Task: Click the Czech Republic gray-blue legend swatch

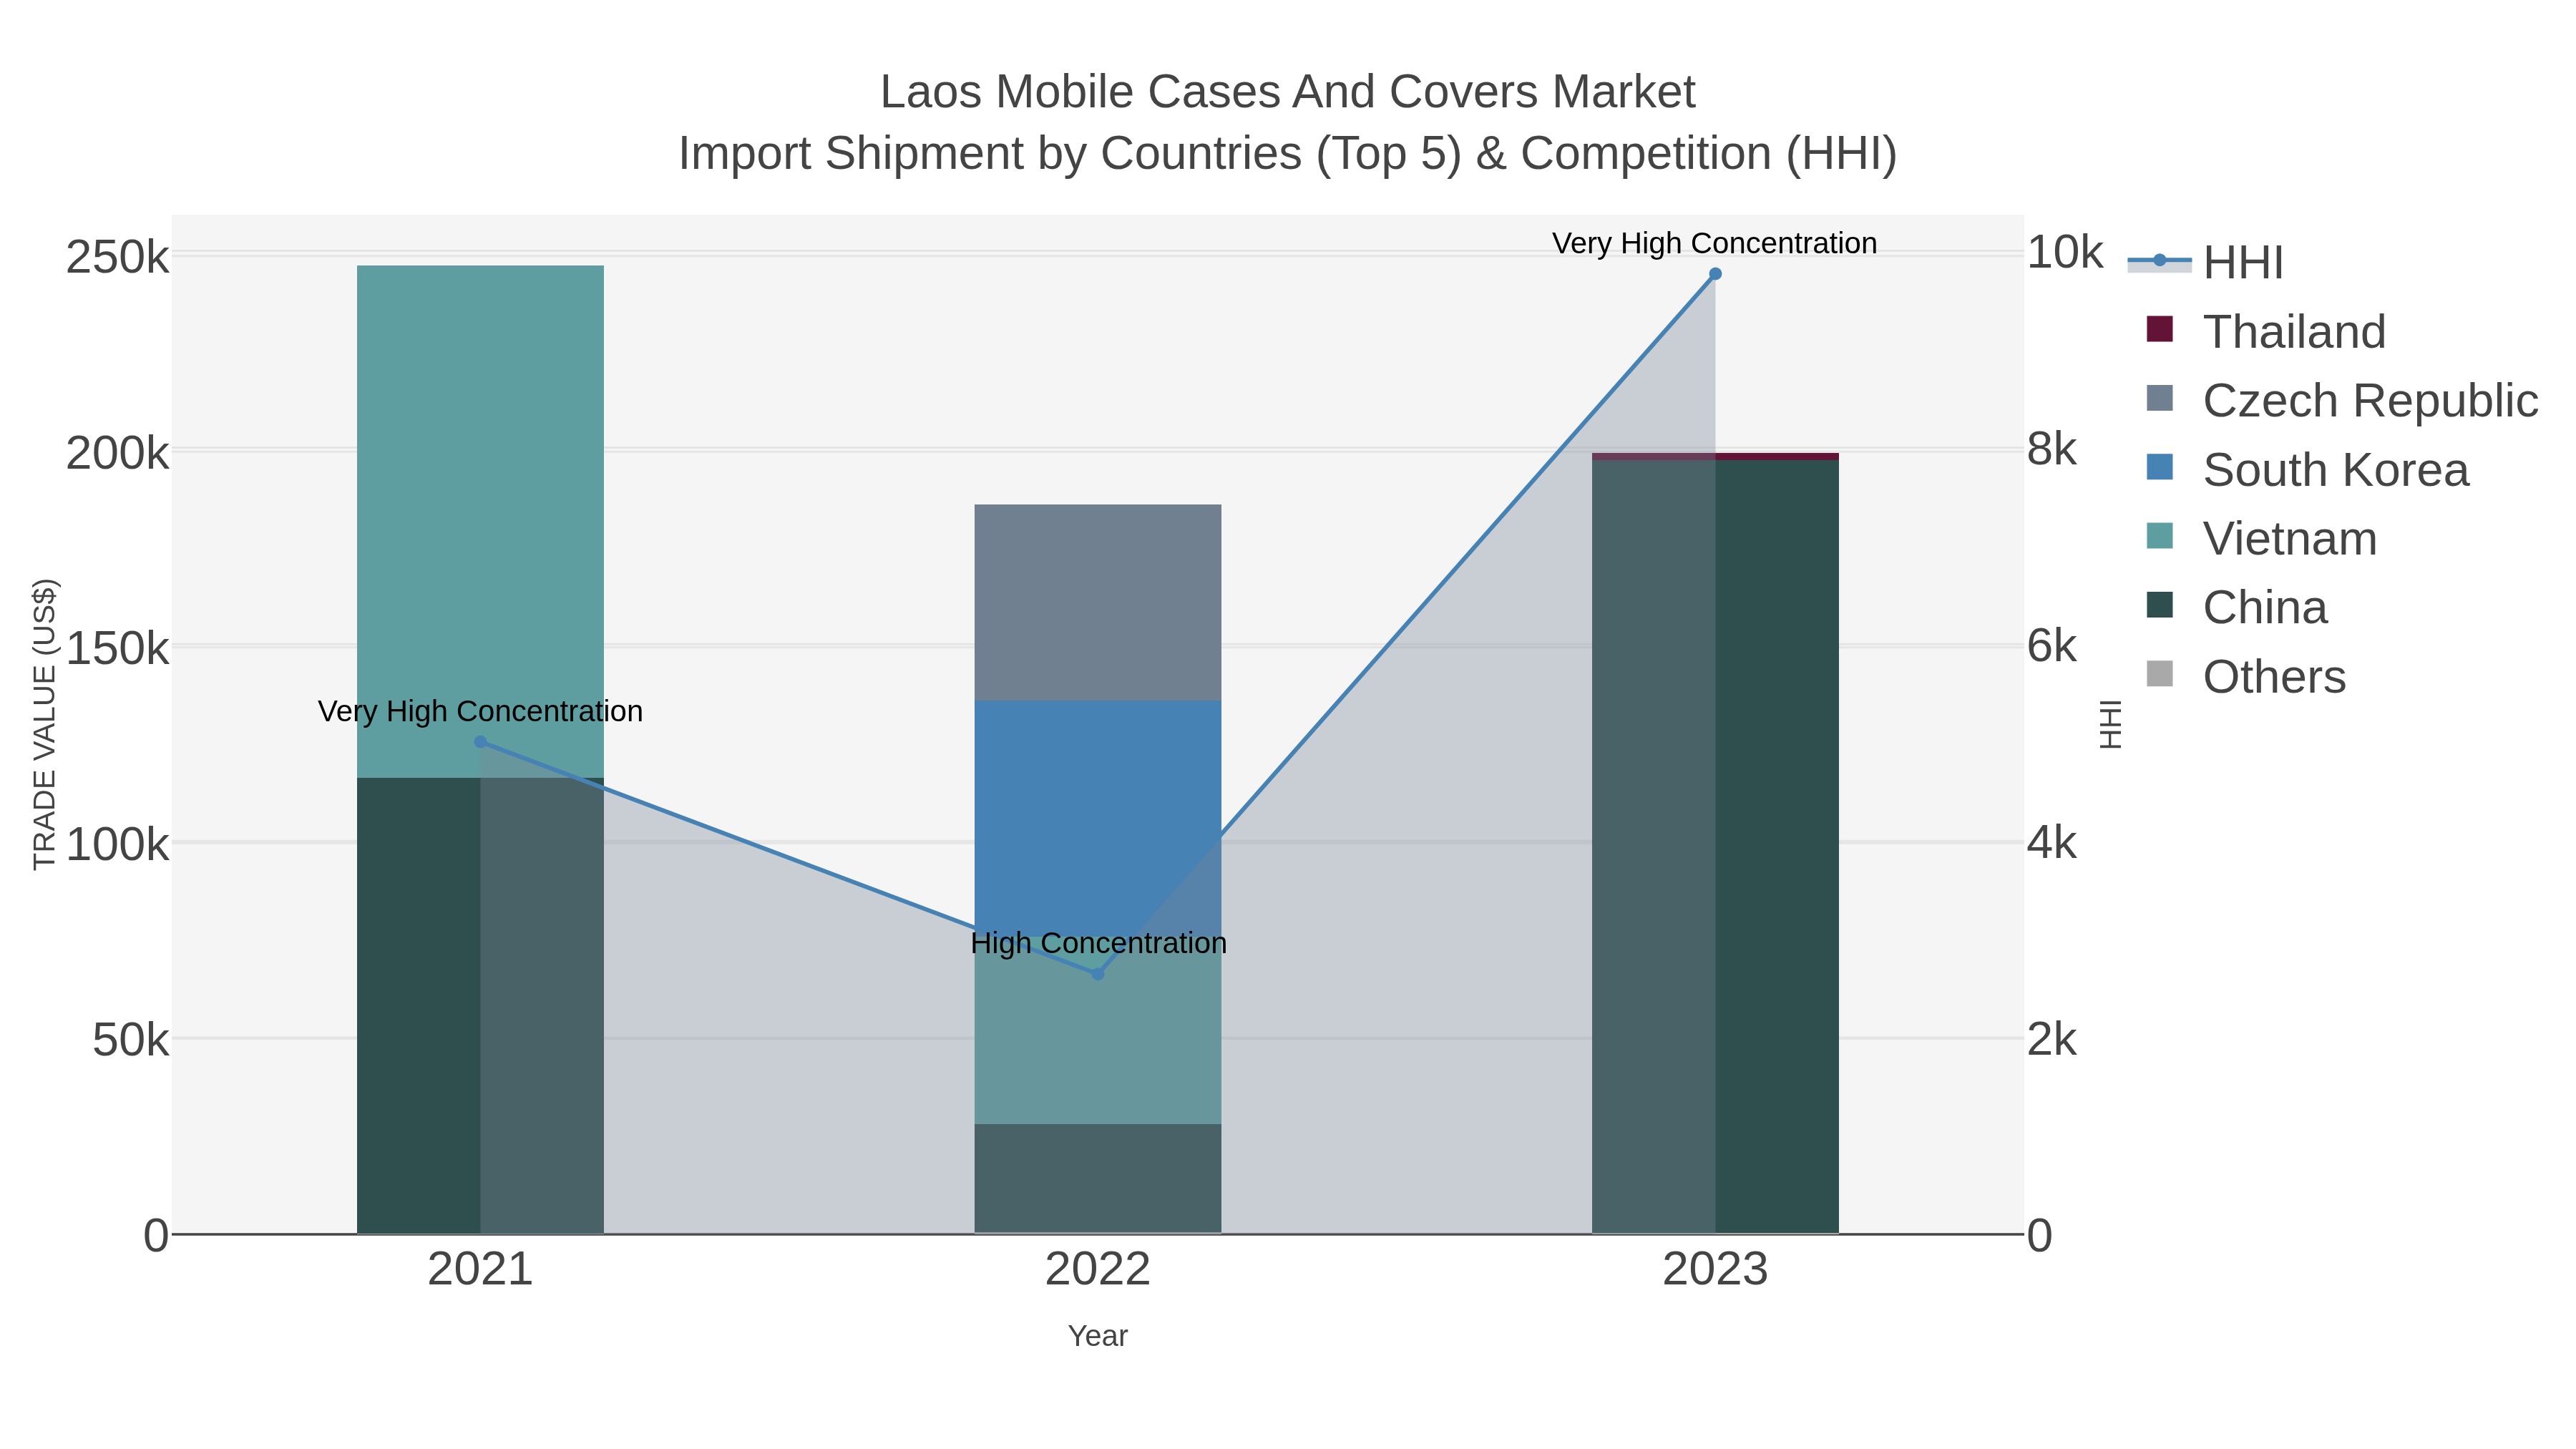Action: (2160, 398)
